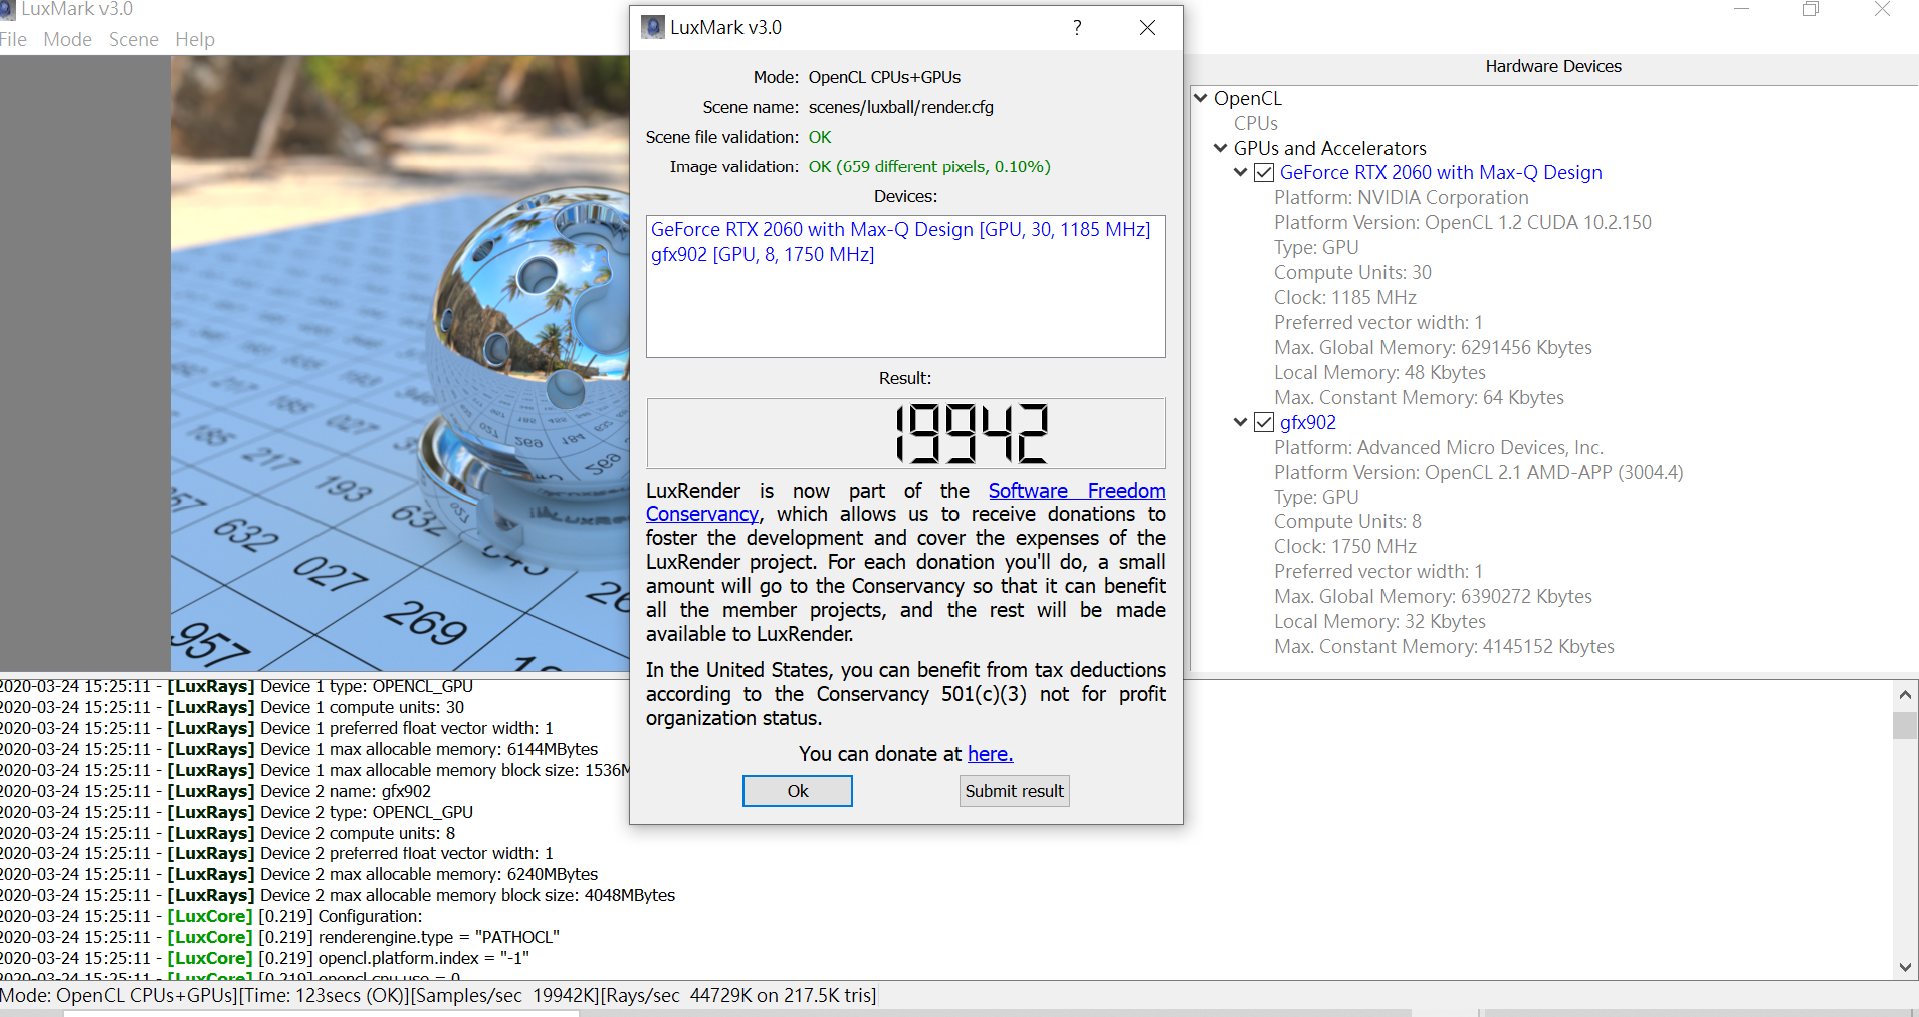Click 'Platform: NVIDIA Corporation' row
This screenshot has height=1017, width=1919.
click(x=1401, y=198)
